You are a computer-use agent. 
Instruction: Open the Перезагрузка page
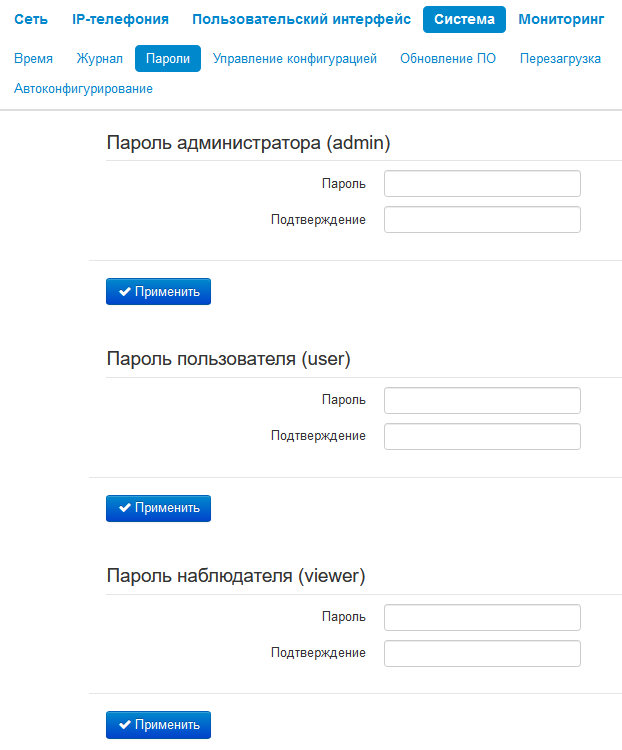click(560, 59)
